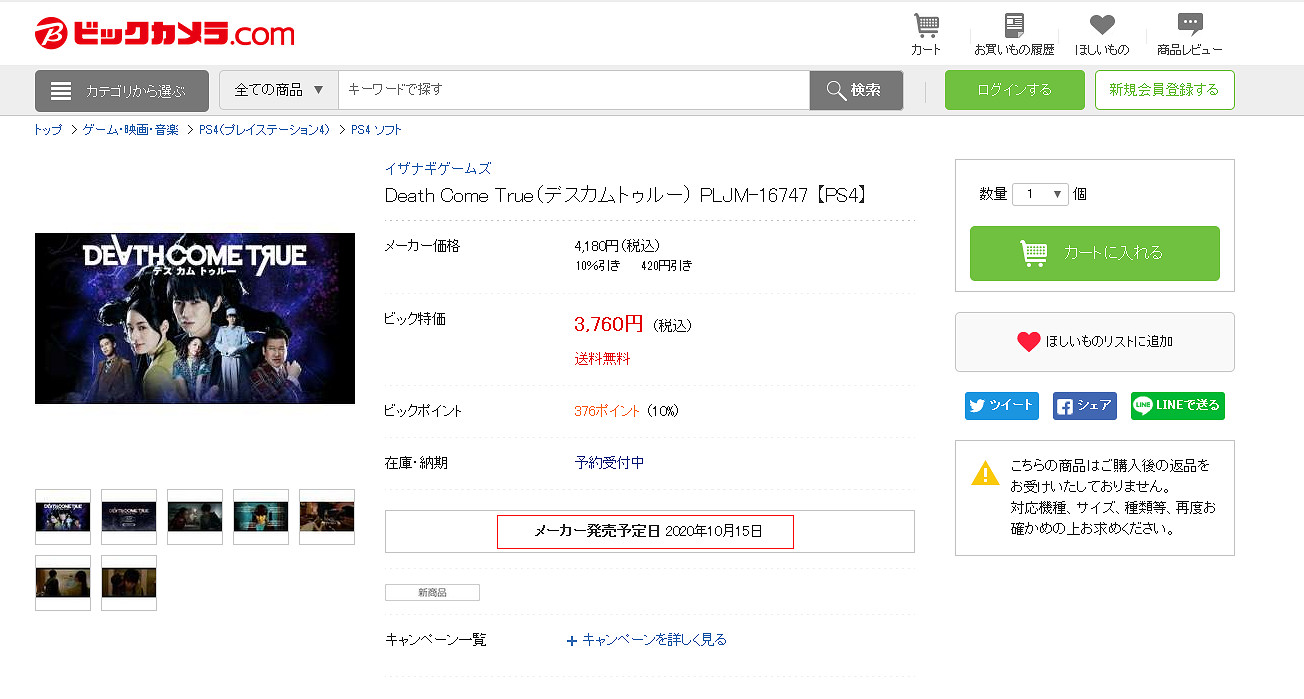Open the quantity dropdown selector
This screenshot has width=1304, height=699.
click(1040, 195)
